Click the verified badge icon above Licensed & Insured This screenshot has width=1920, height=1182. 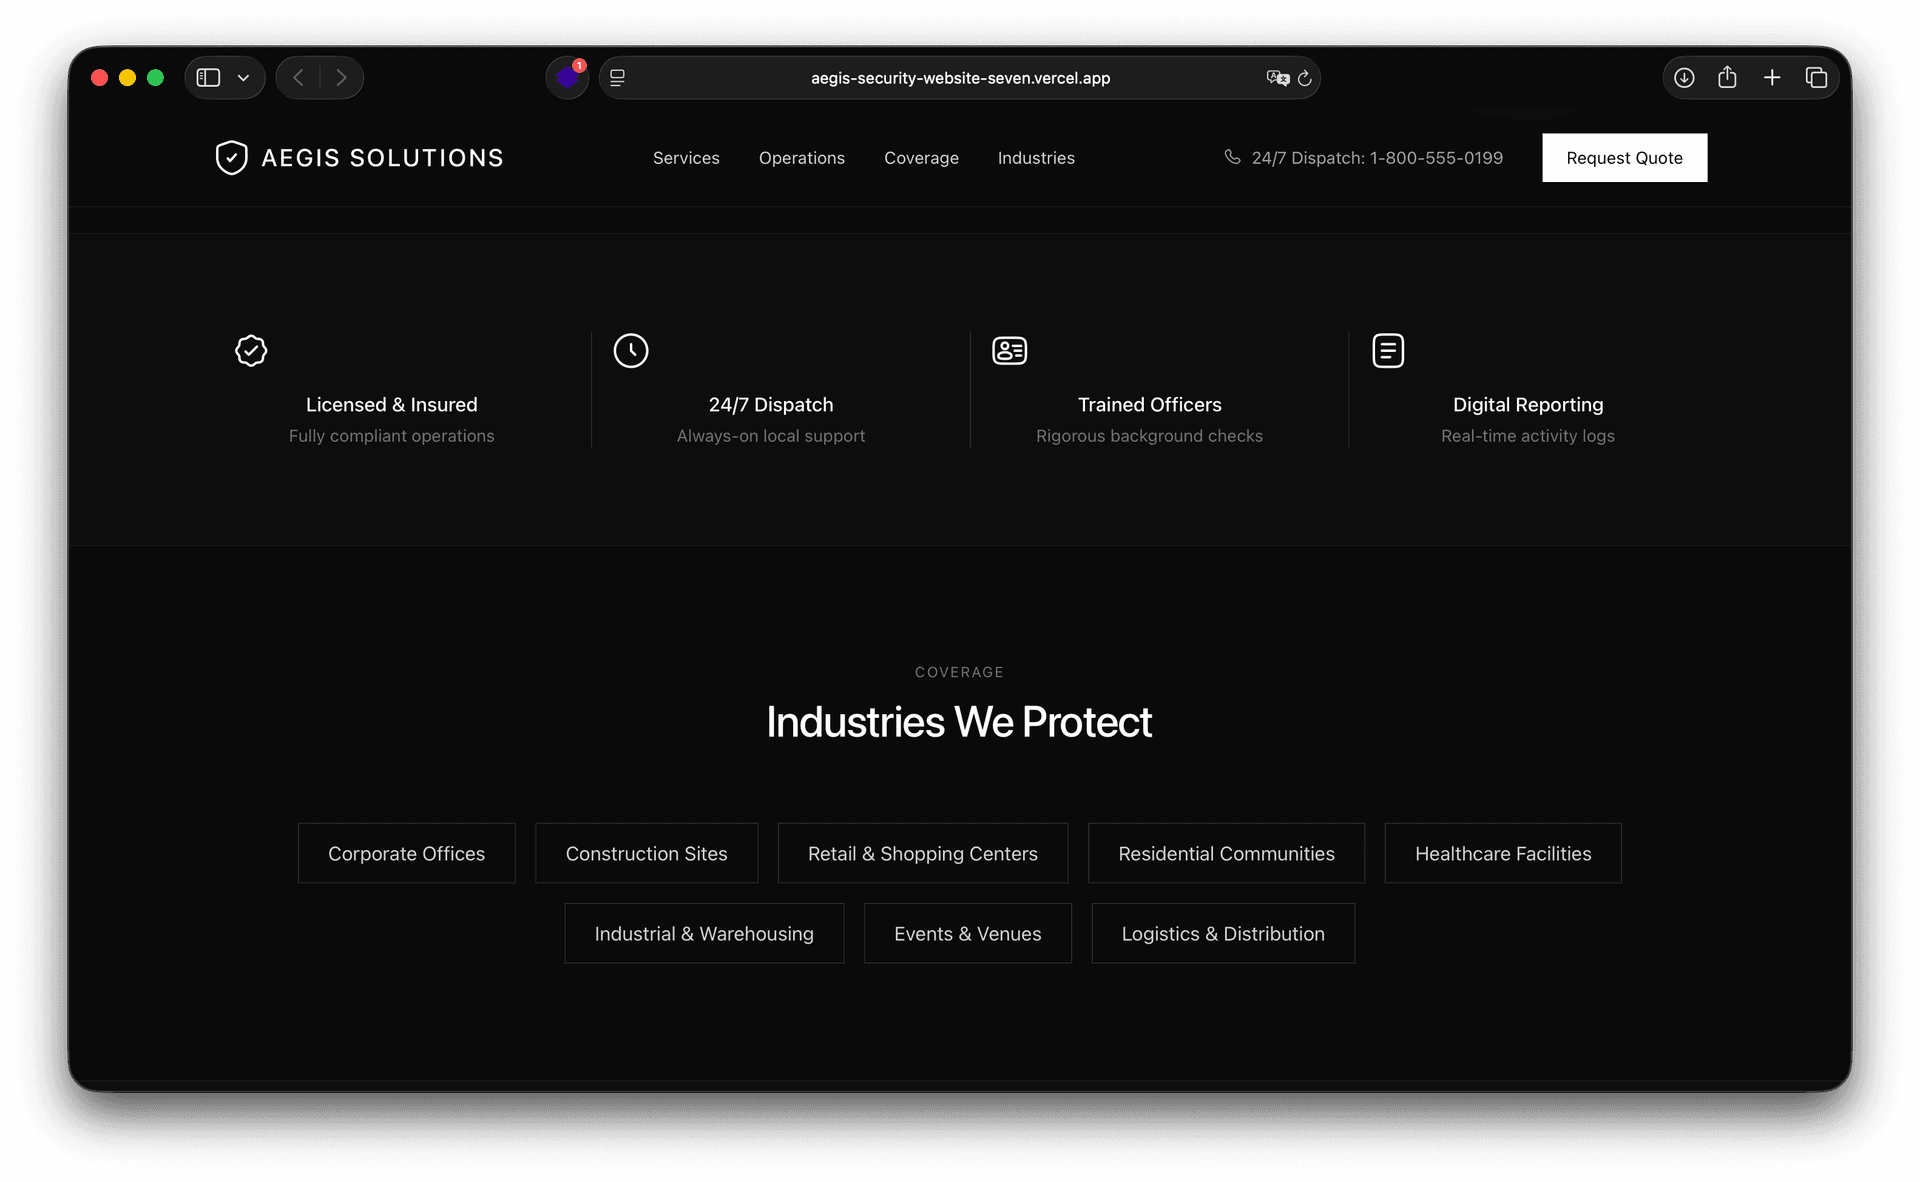(251, 351)
